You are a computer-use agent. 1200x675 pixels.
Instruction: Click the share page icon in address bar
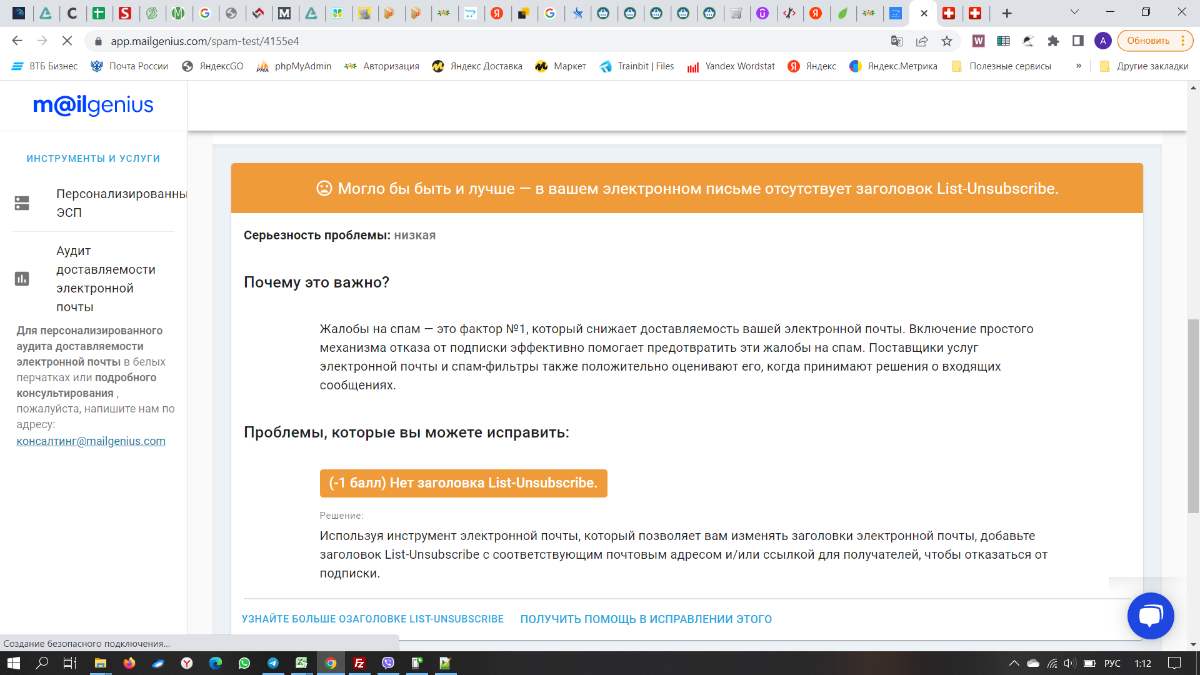tap(921, 41)
